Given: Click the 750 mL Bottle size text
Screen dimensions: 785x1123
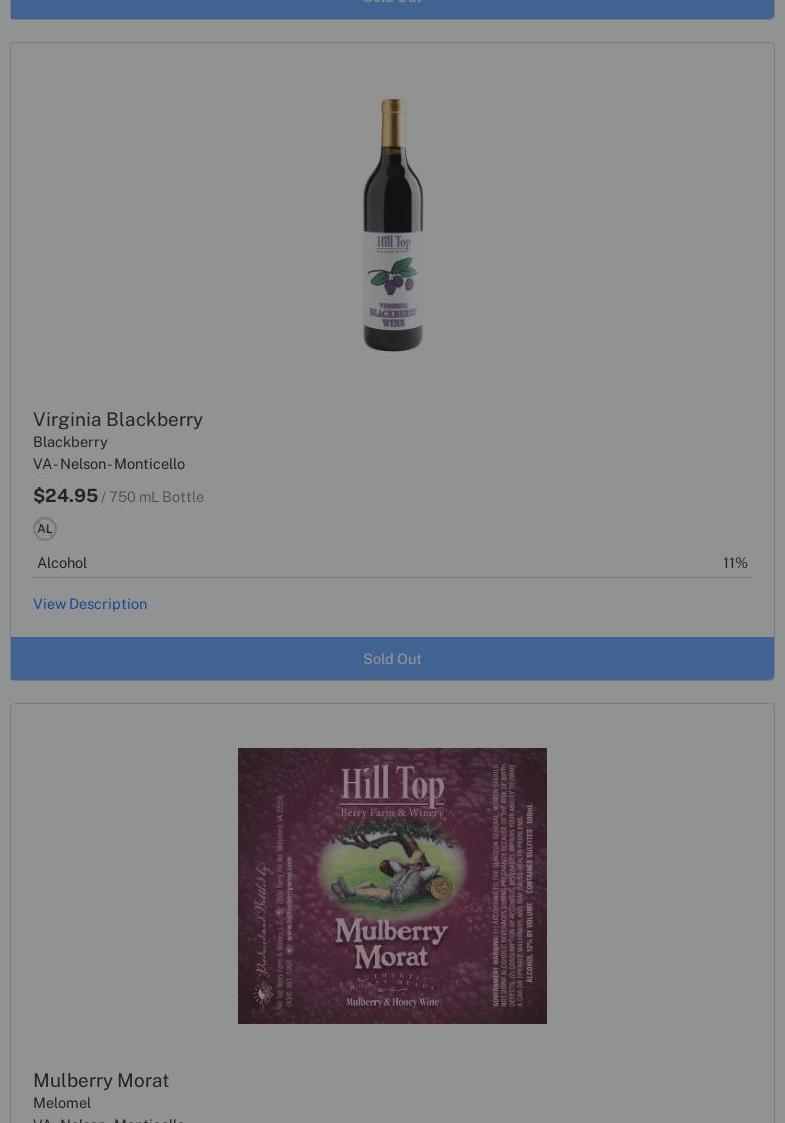Looking at the screenshot, I should click(156, 497).
